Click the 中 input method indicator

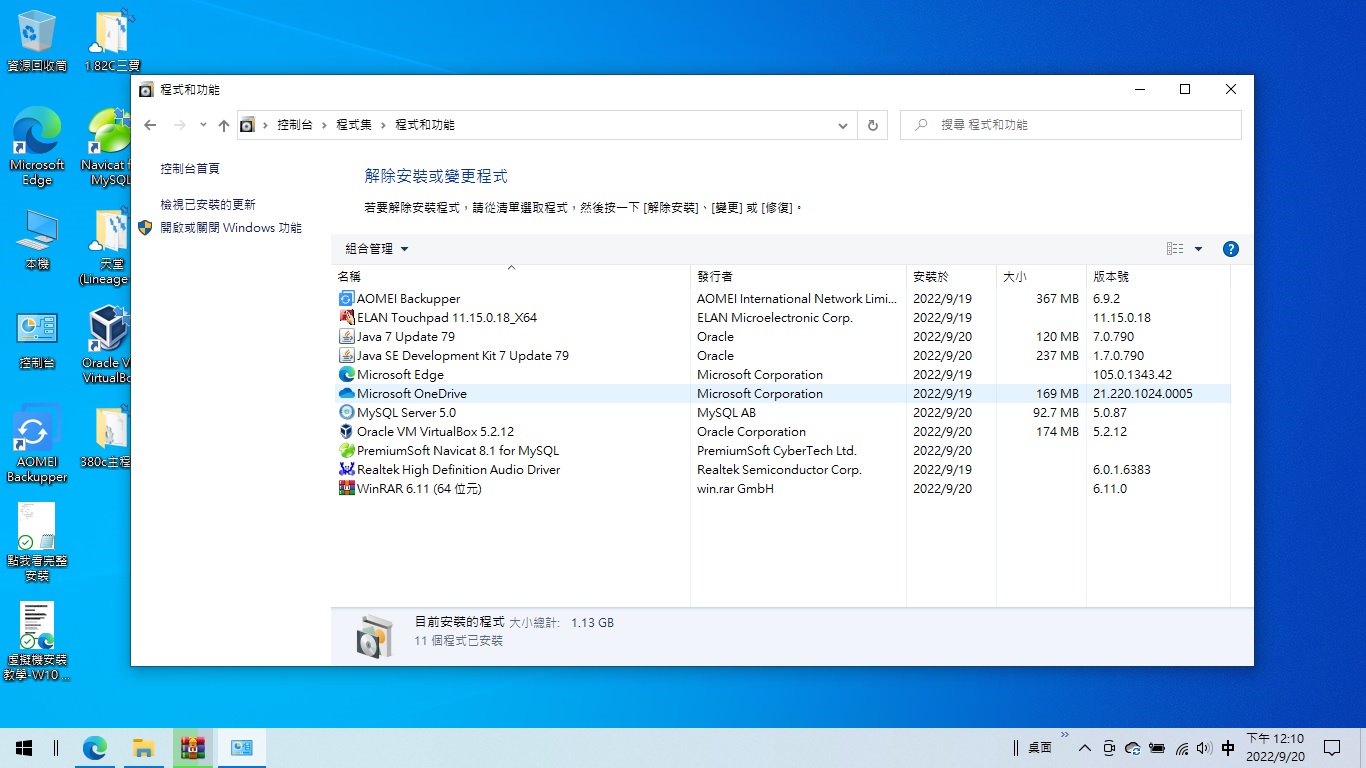pos(1228,748)
